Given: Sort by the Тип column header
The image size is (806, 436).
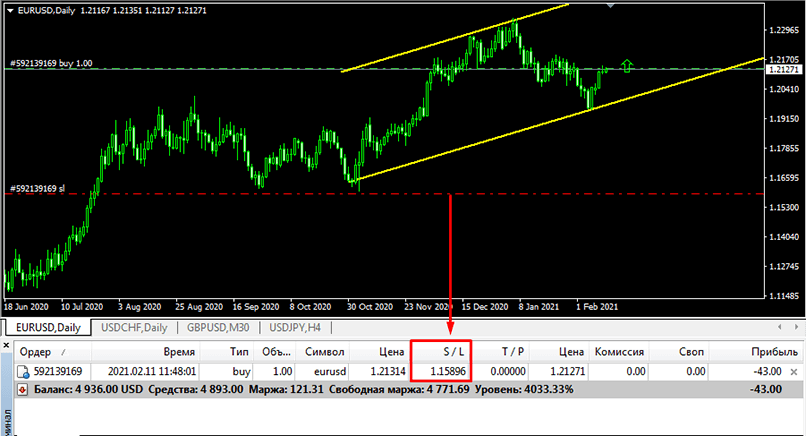Looking at the screenshot, I should (x=227, y=352).
